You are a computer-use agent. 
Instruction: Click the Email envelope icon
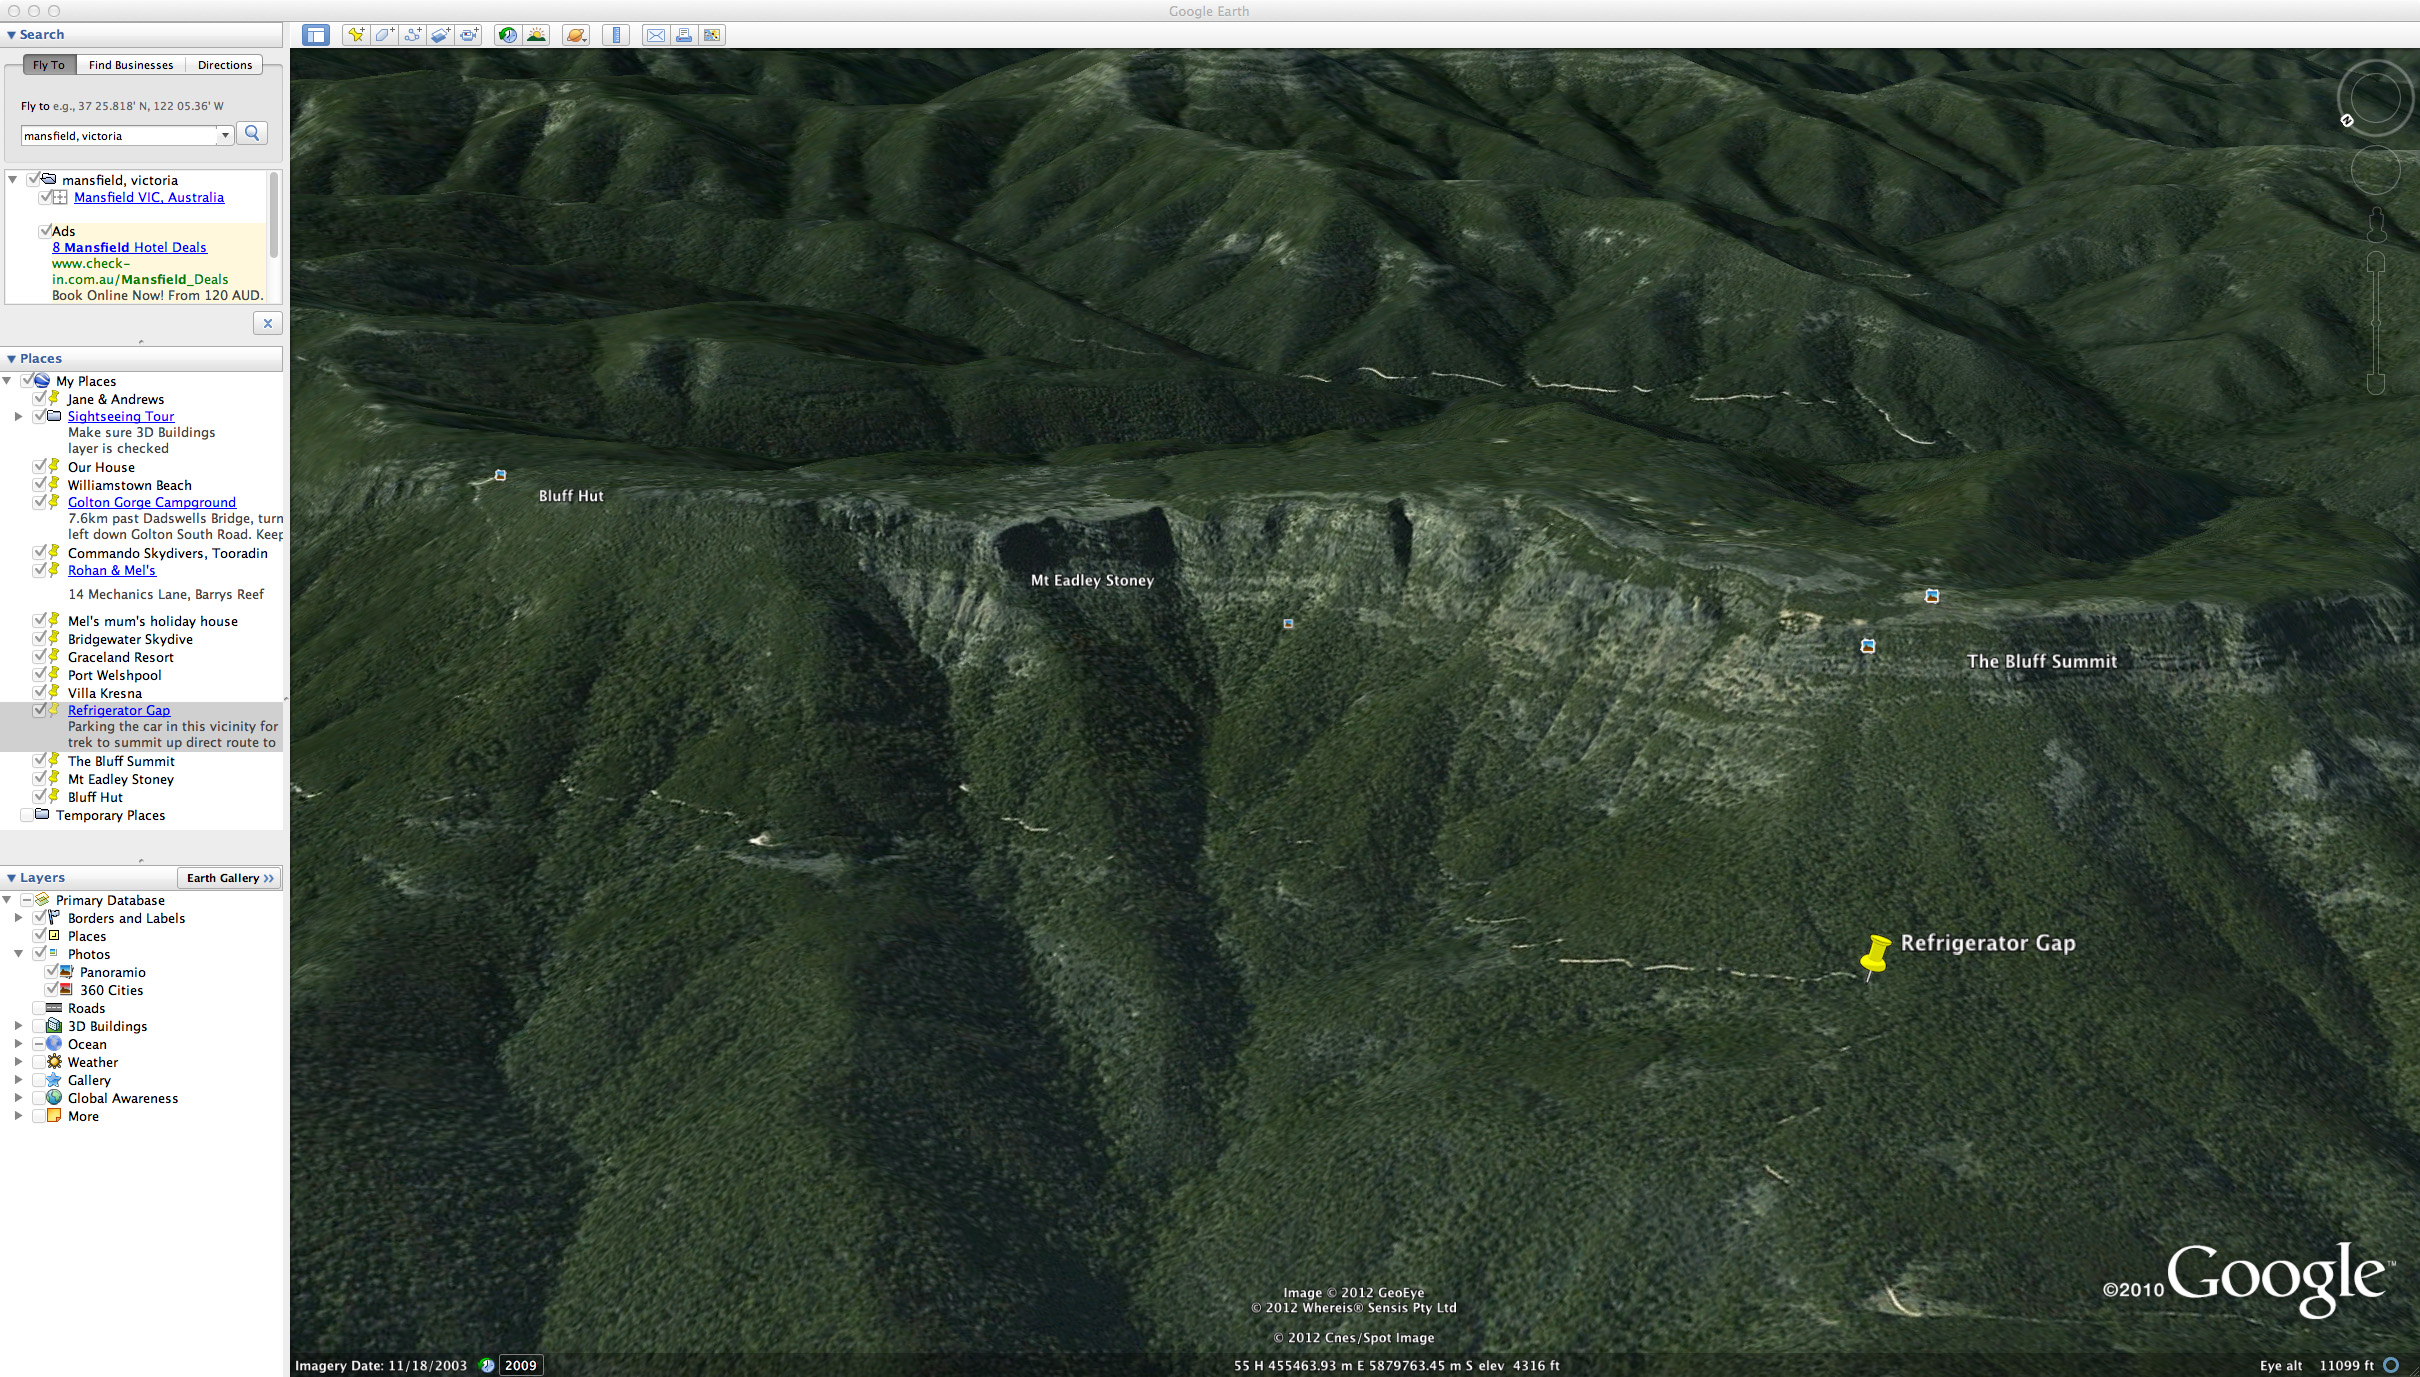[655, 35]
